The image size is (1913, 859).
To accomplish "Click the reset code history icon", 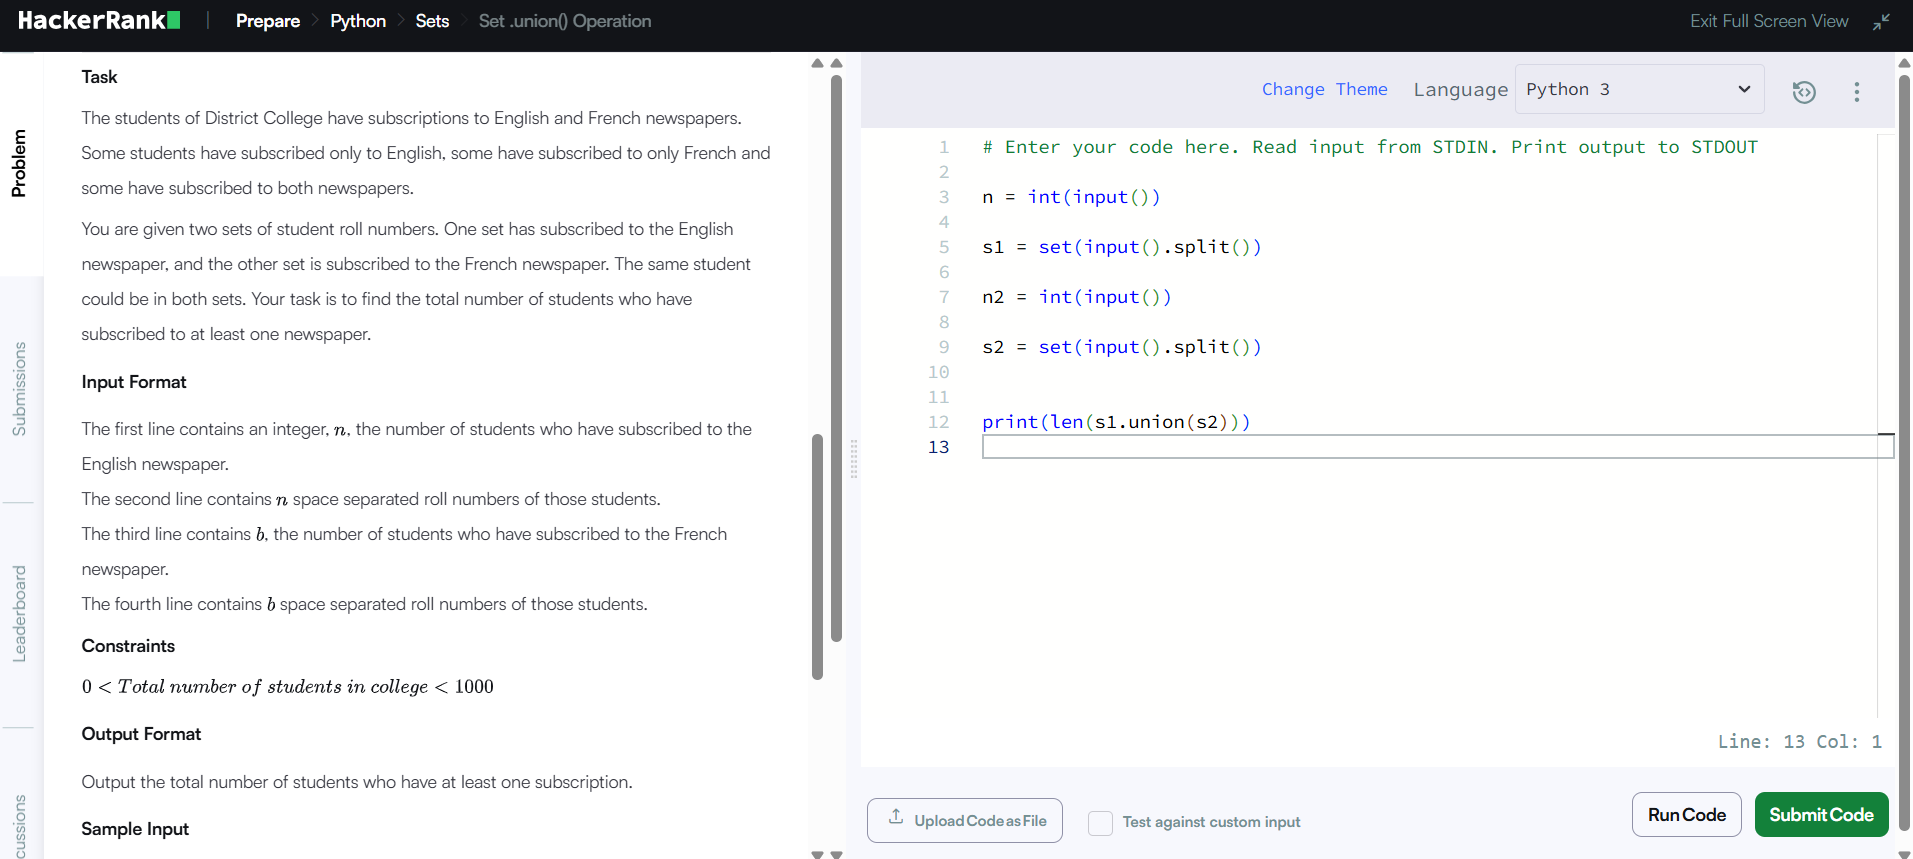I will [1804, 91].
